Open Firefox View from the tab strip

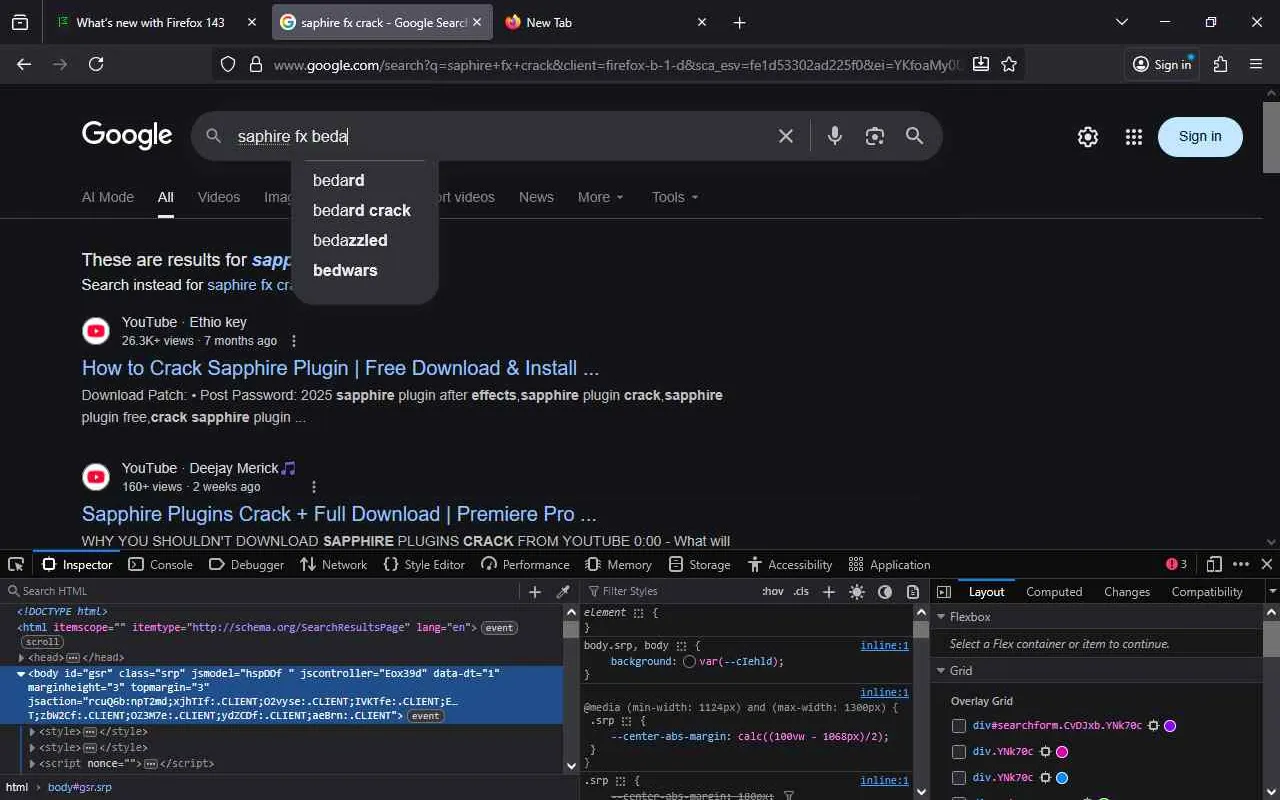[x=20, y=22]
